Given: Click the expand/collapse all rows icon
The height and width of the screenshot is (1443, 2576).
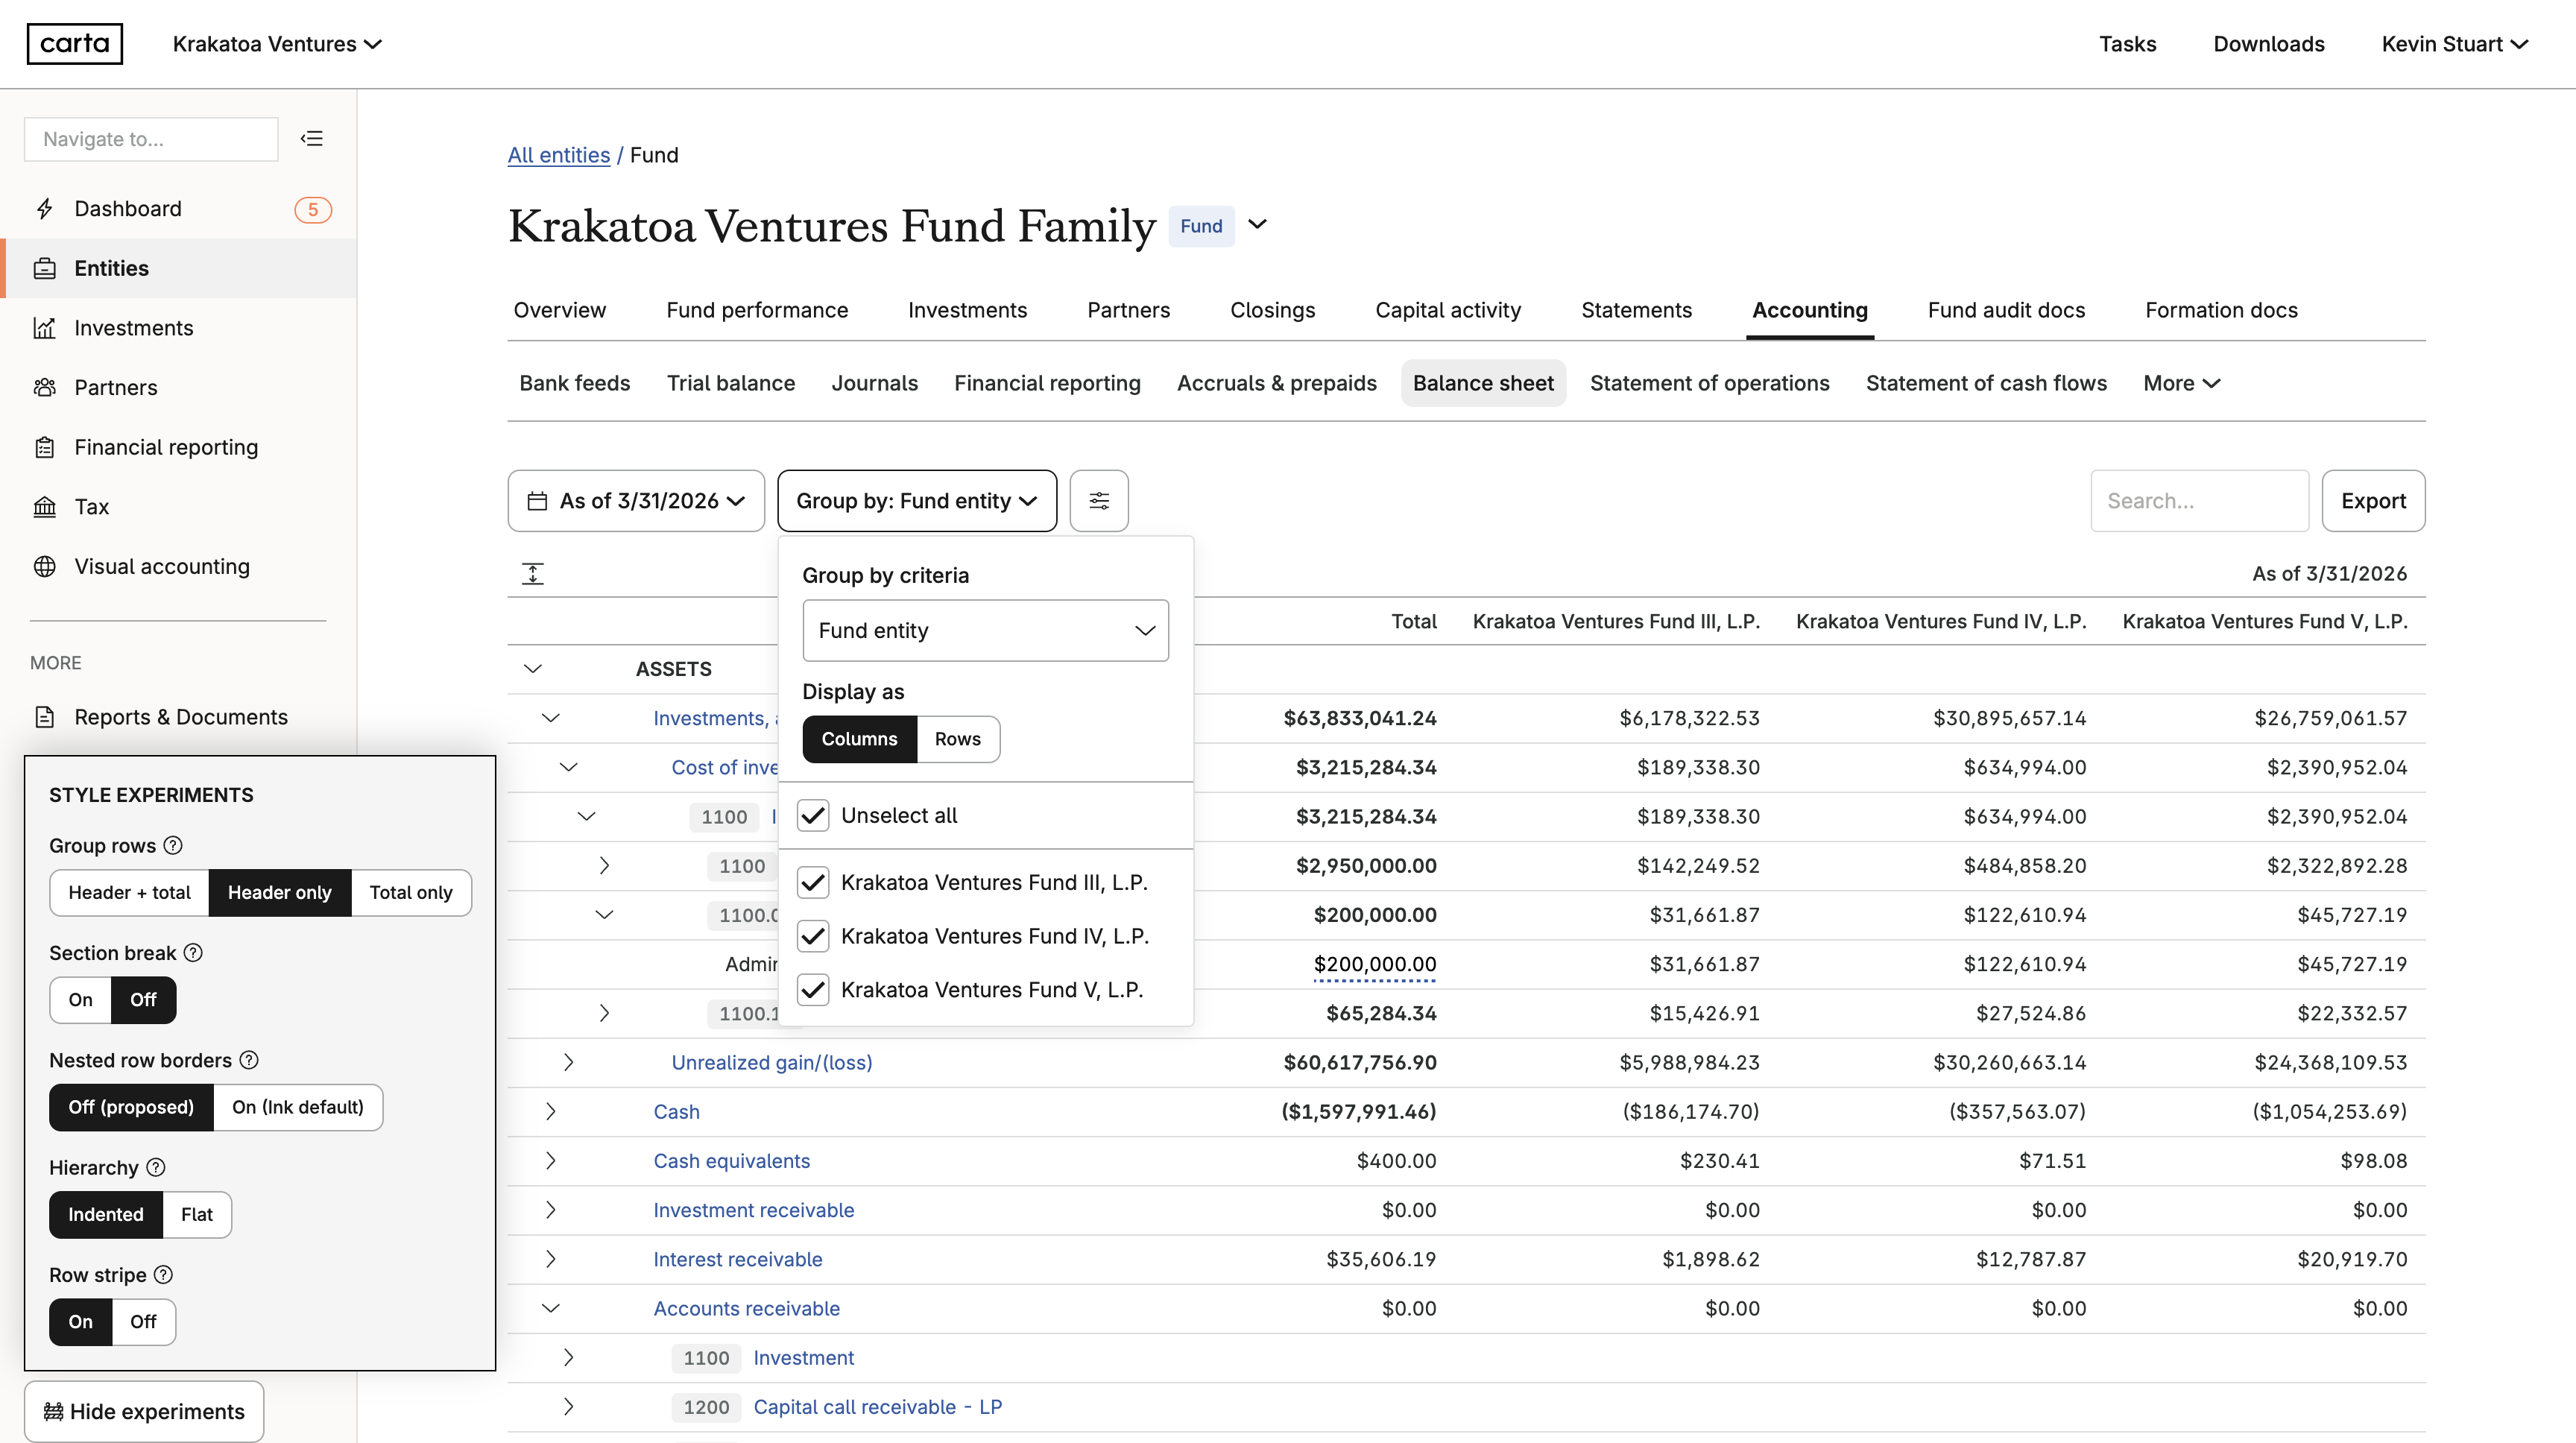Looking at the screenshot, I should 533,574.
